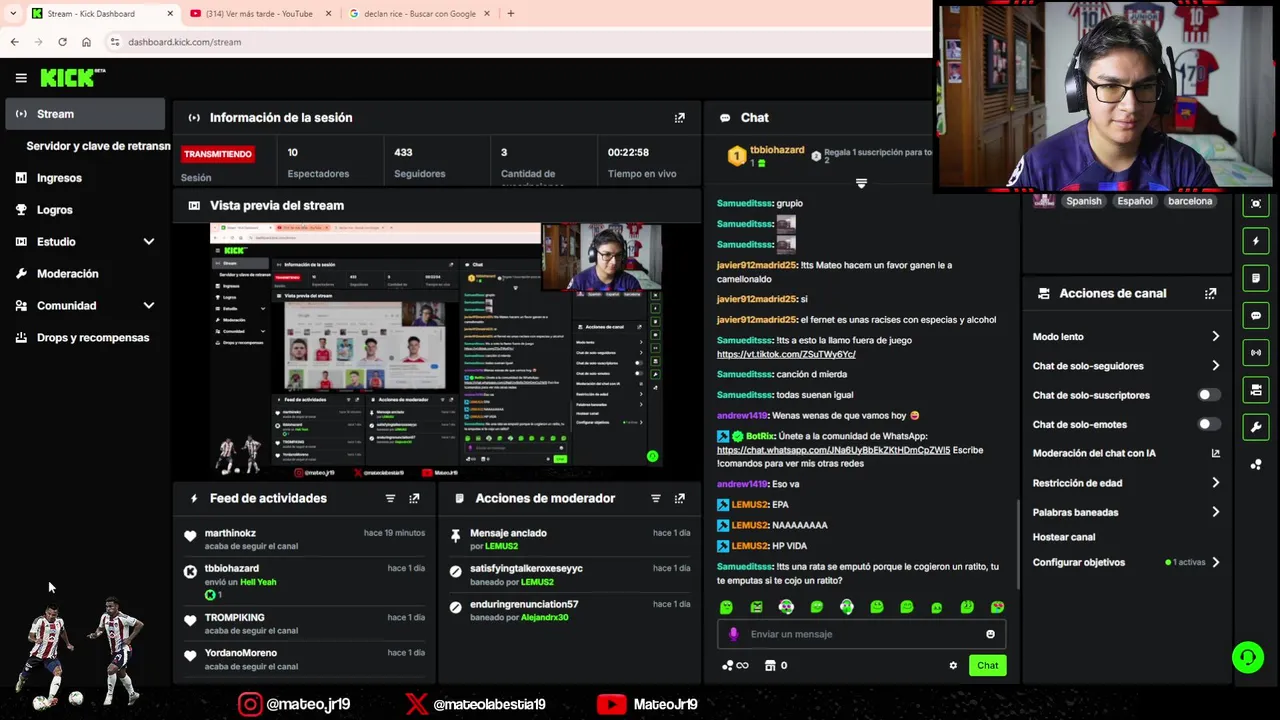Image resolution: width=1280 pixels, height=720 pixels.
Task: Toggle Chat de solo-suscriptores switch
Action: click(1207, 395)
